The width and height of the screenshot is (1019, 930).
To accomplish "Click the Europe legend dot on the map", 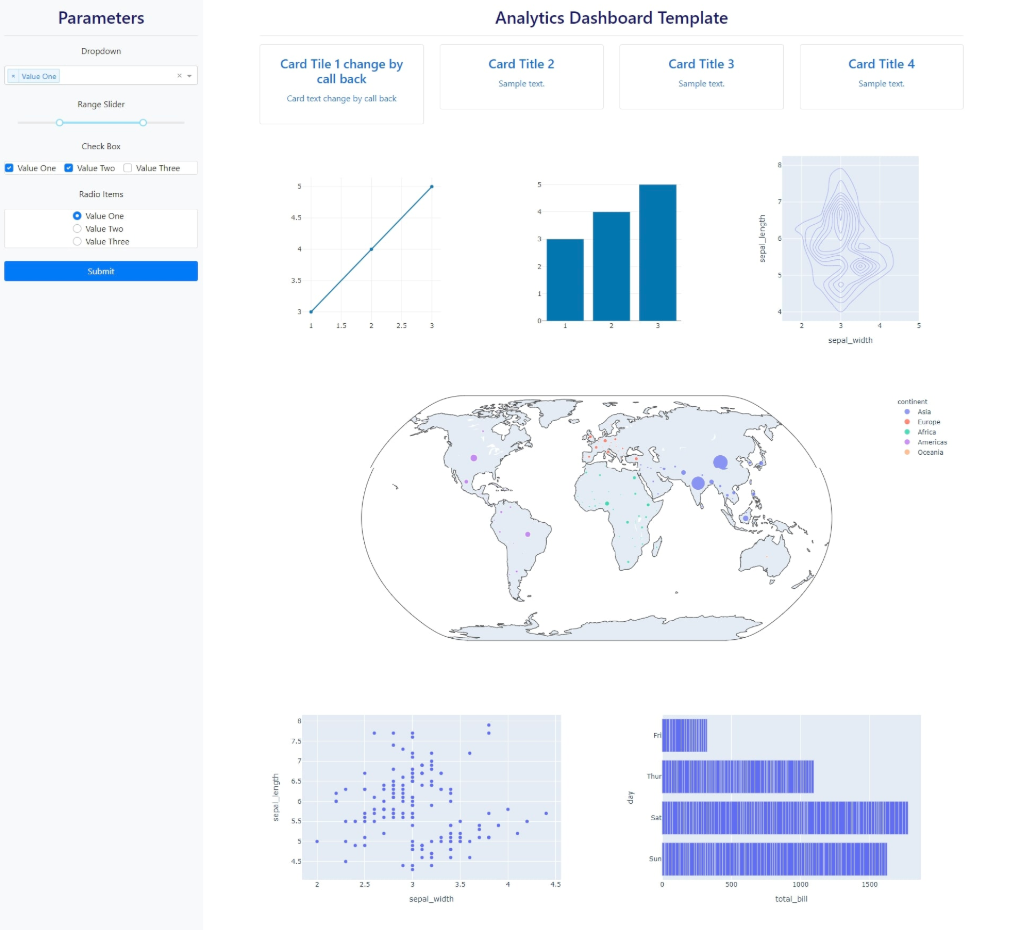I will pos(907,422).
